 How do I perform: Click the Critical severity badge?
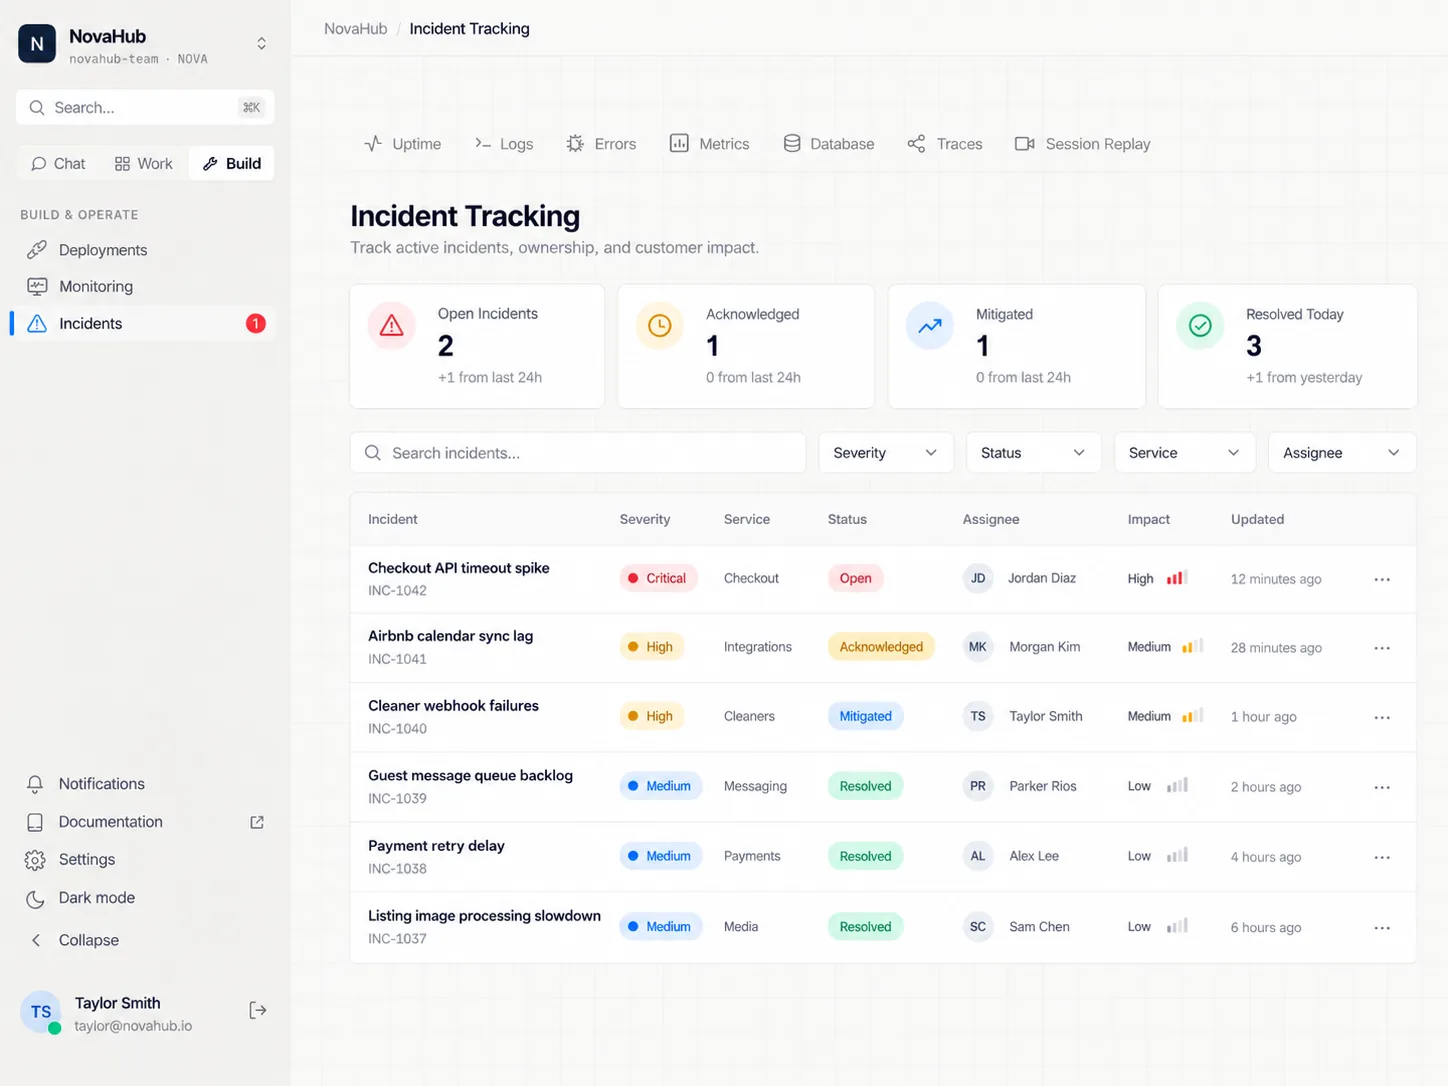pyautogui.click(x=657, y=578)
